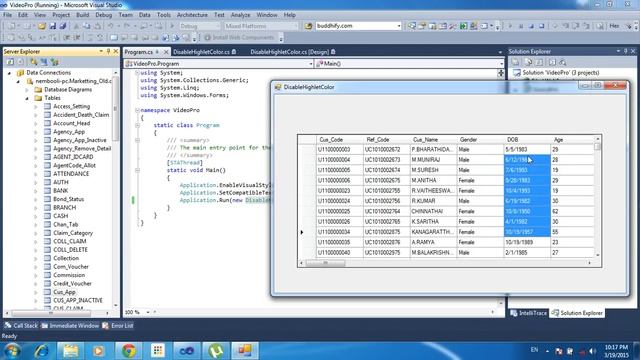Click the Server Explorer horizontal scrollbar
The height and width of the screenshot is (360, 640).
click(58, 313)
